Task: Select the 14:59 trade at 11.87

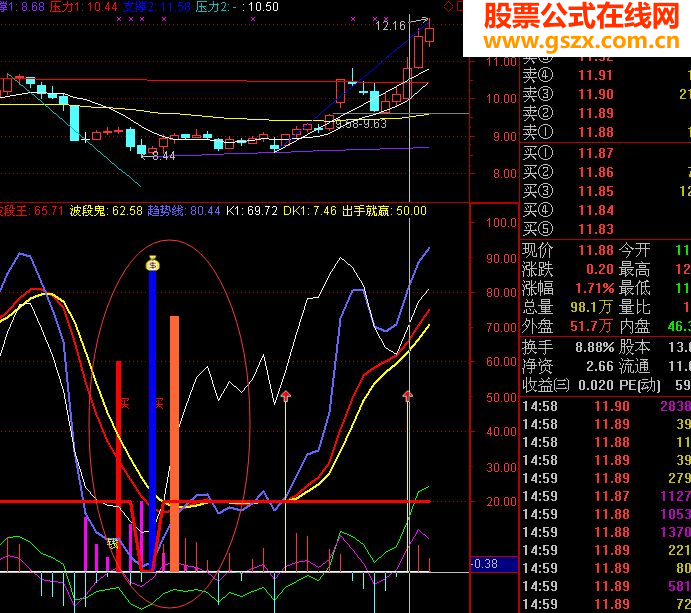Action: tap(606, 496)
